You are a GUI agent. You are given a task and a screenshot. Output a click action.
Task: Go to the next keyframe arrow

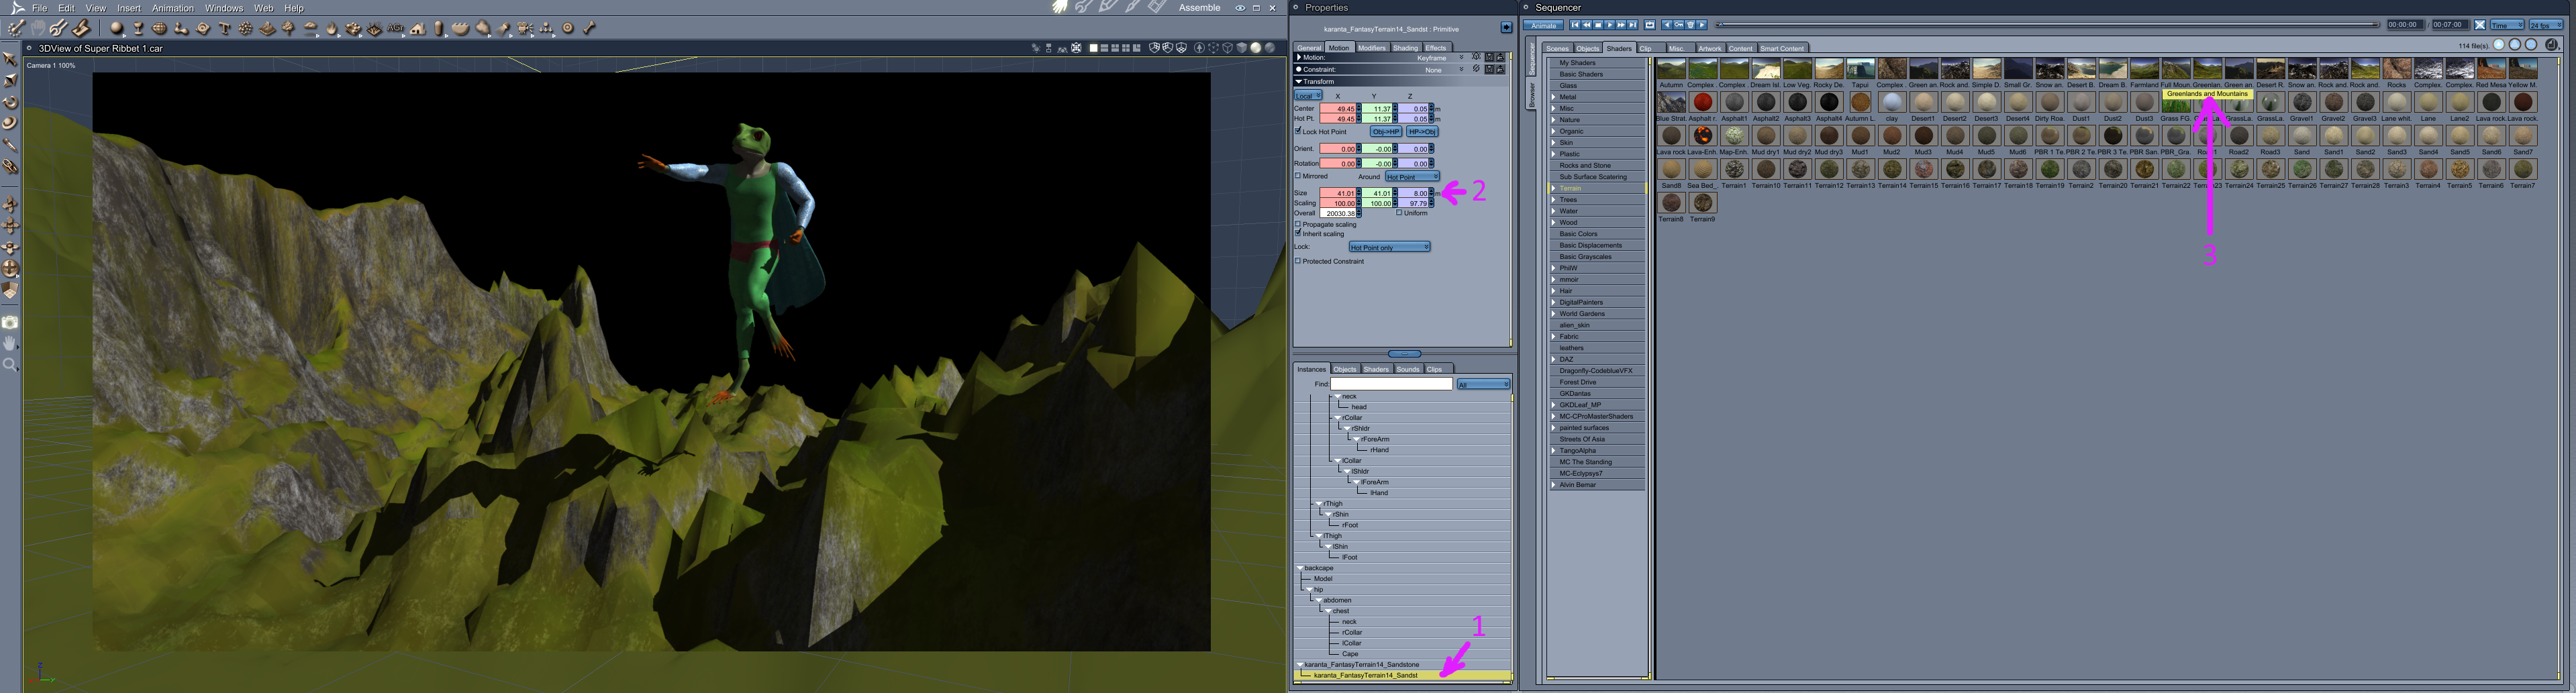click(x=1702, y=25)
